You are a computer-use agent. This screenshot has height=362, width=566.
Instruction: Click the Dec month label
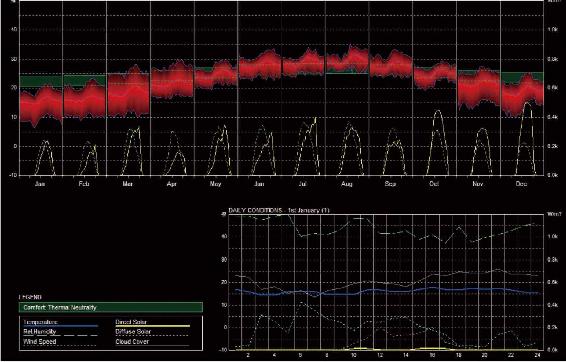point(521,184)
